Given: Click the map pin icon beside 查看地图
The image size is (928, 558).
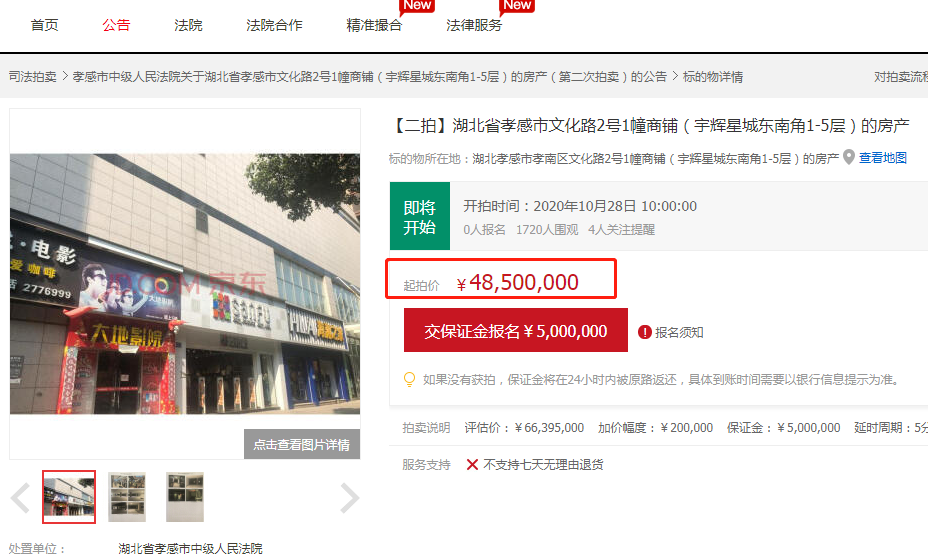Looking at the screenshot, I should 849,158.
